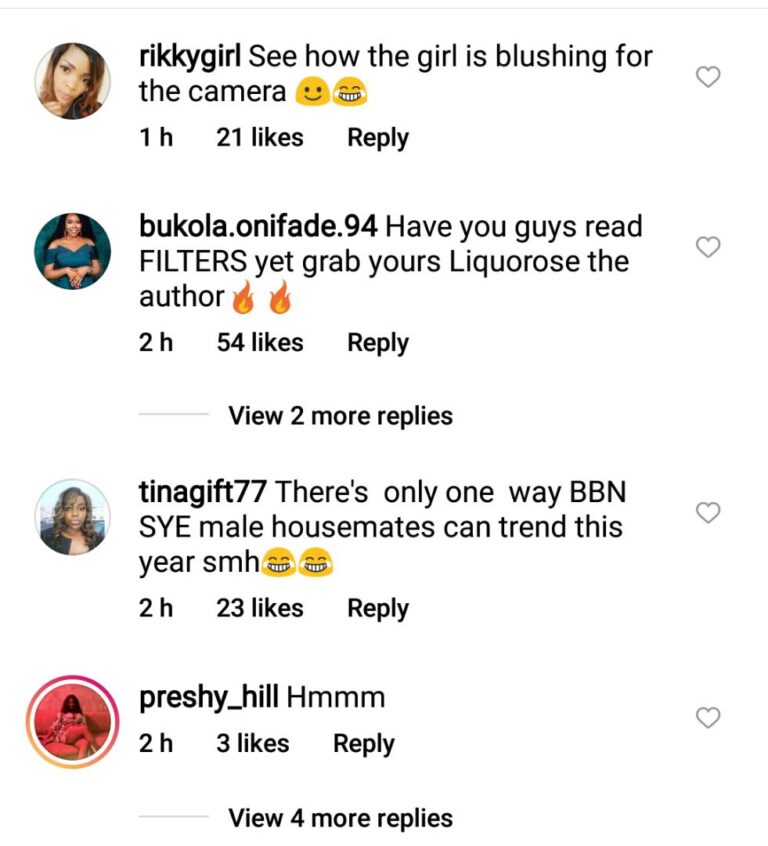Like preshy_hill's Hmmm comment
This screenshot has height=846, width=768.
(708, 718)
